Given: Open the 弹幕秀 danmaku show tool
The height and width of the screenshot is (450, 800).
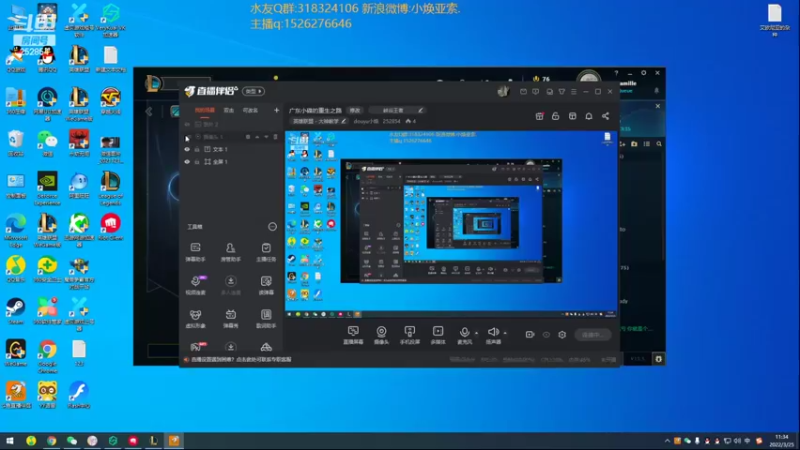Looking at the screenshot, I should pos(231,318).
